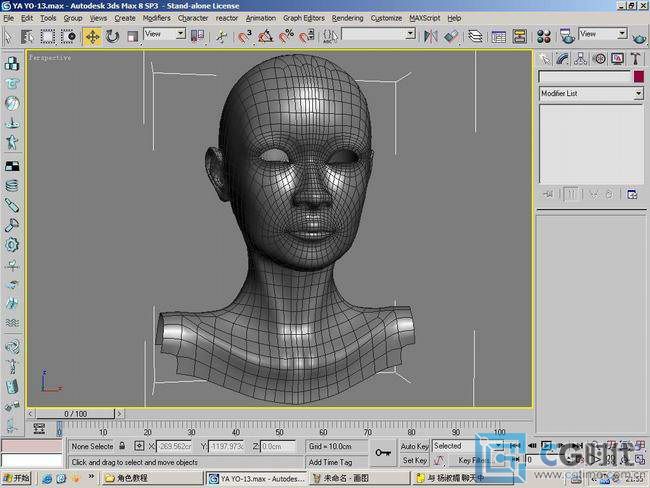Click the Use Pivot Point Center icon
The image size is (650, 488).
(197, 36)
